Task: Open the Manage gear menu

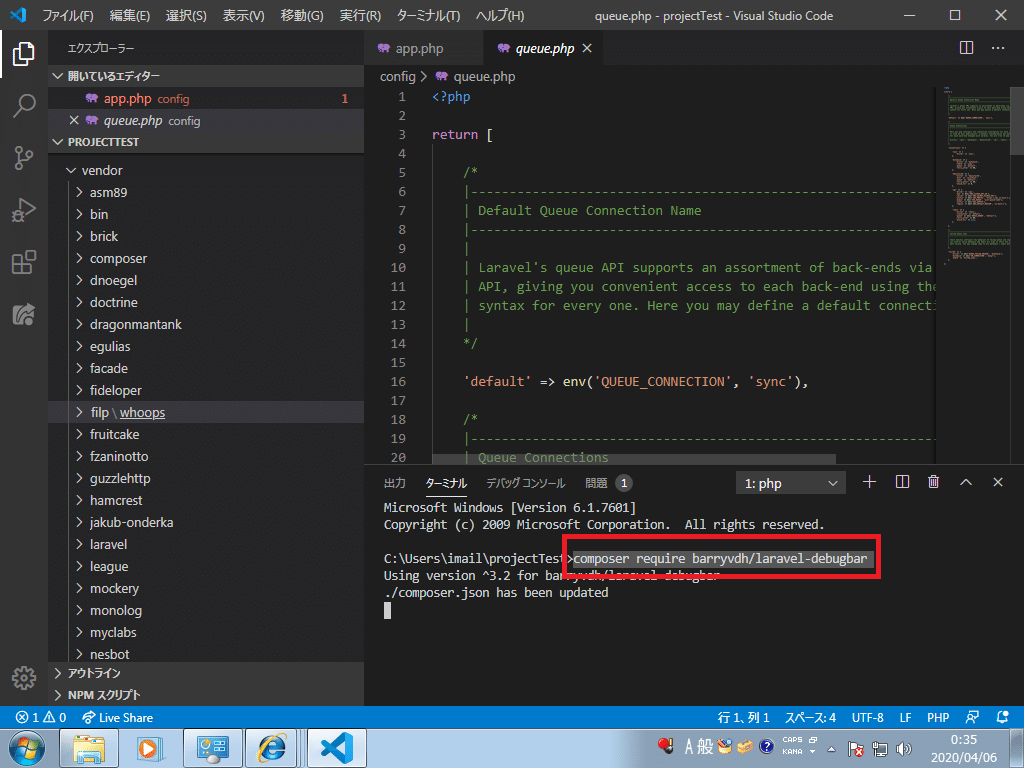Action: tap(24, 678)
